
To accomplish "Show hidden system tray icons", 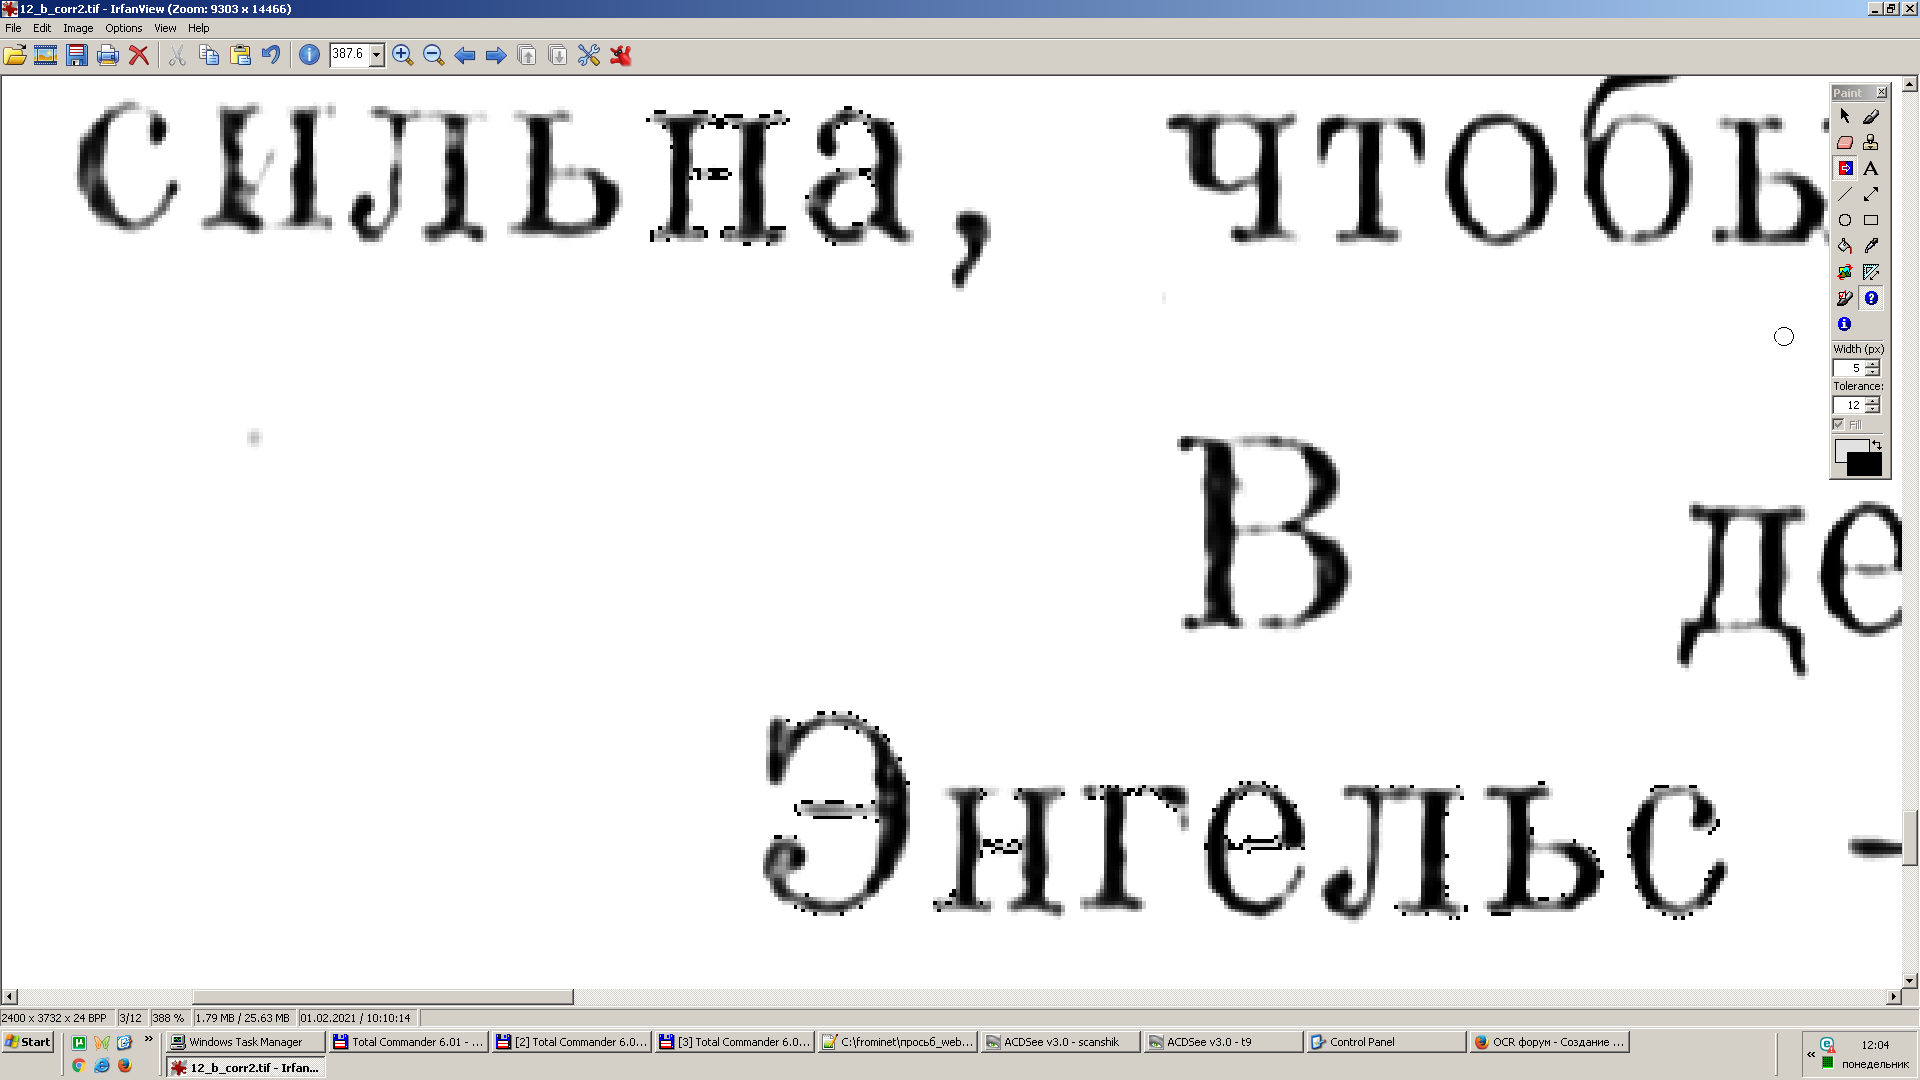I will 1810,1054.
